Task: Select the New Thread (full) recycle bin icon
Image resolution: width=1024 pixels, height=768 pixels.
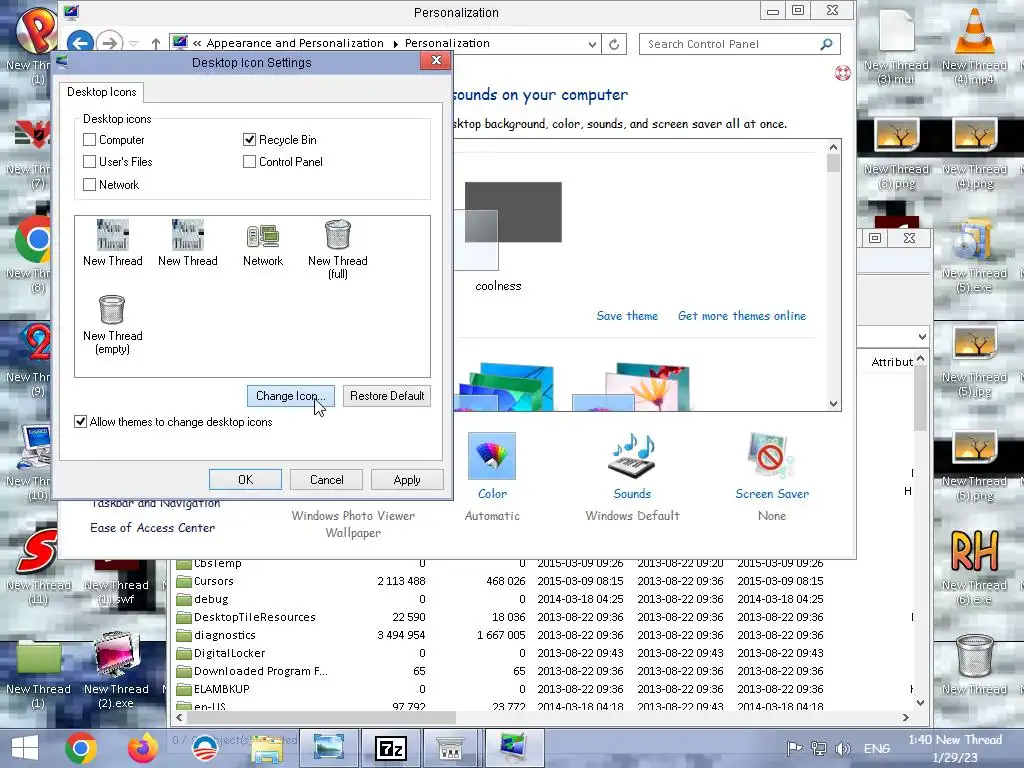Action: (338, 249)
